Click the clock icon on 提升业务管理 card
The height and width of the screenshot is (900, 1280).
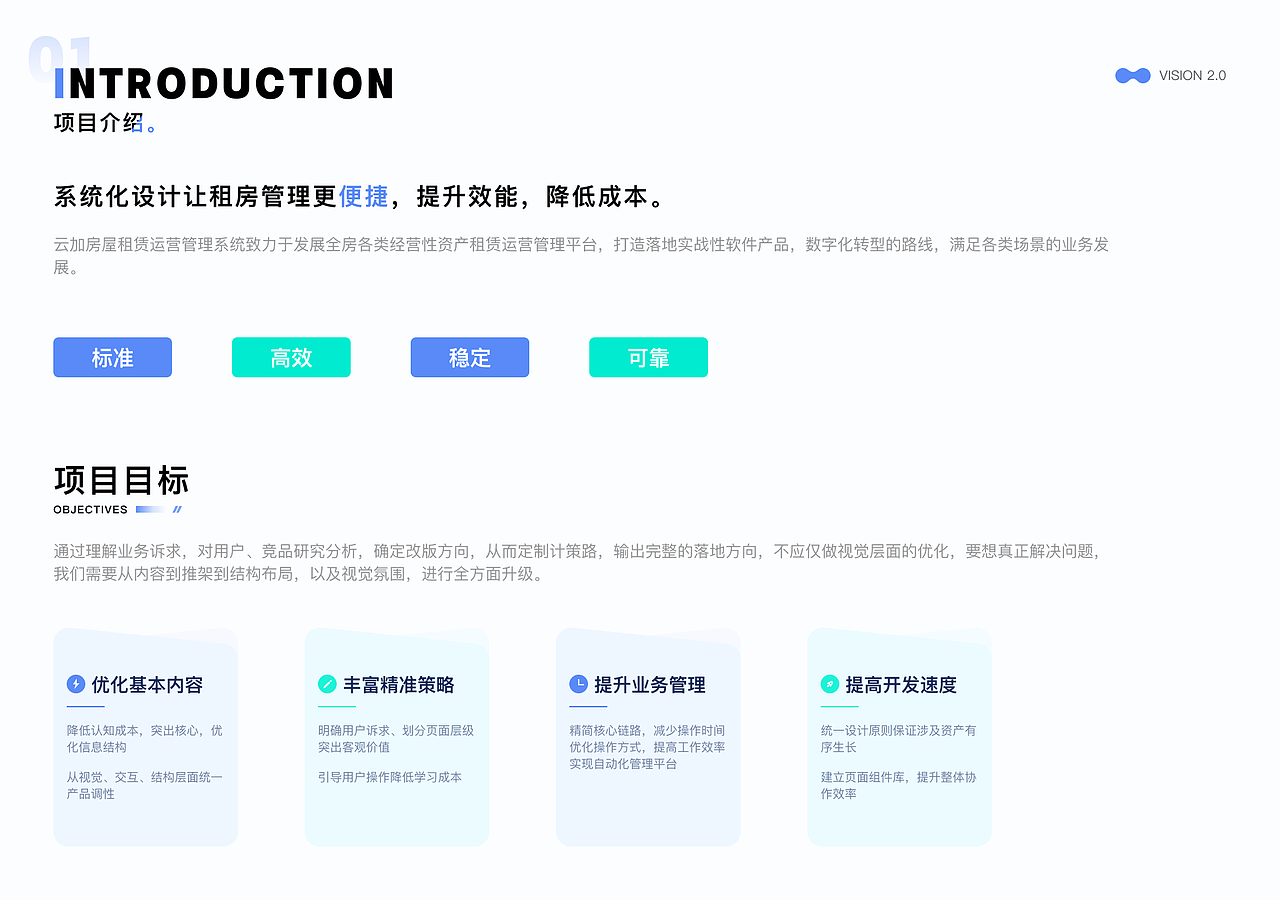580,684
